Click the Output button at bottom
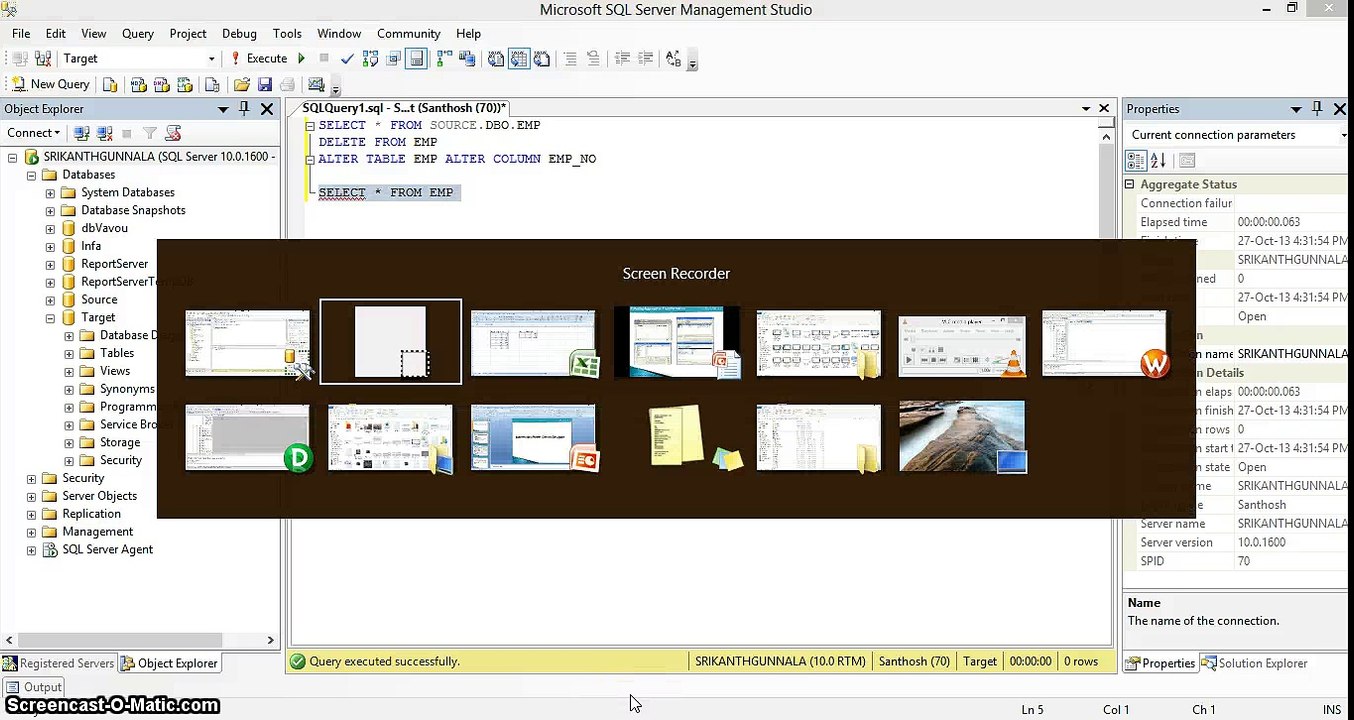Image resolution: width=1354 pixels, height=720 pixels. (35, 687)
